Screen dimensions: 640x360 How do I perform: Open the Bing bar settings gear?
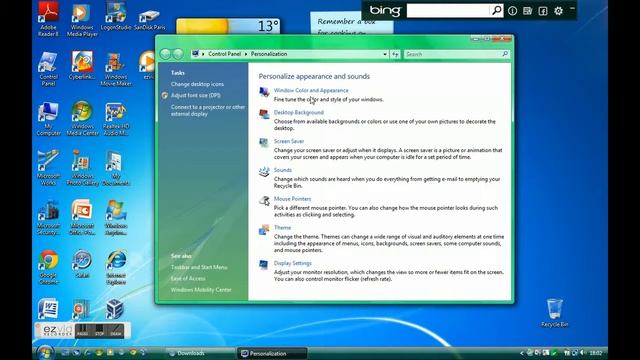pos(558,11)
